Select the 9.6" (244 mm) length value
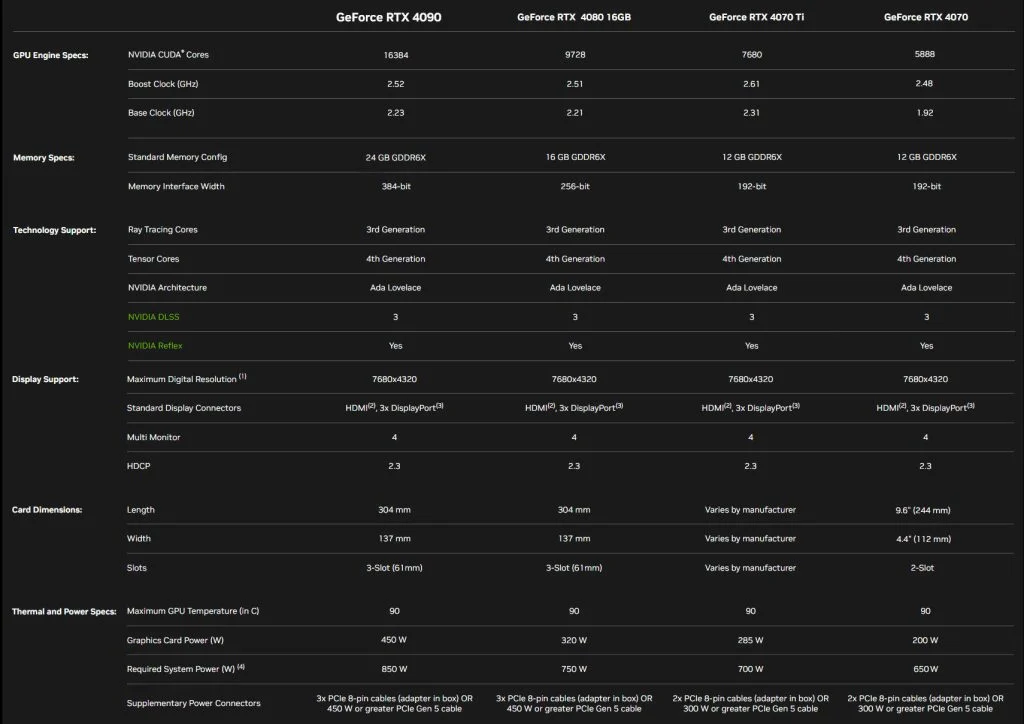The image size is (1024, 724). (x=926, y=510)
